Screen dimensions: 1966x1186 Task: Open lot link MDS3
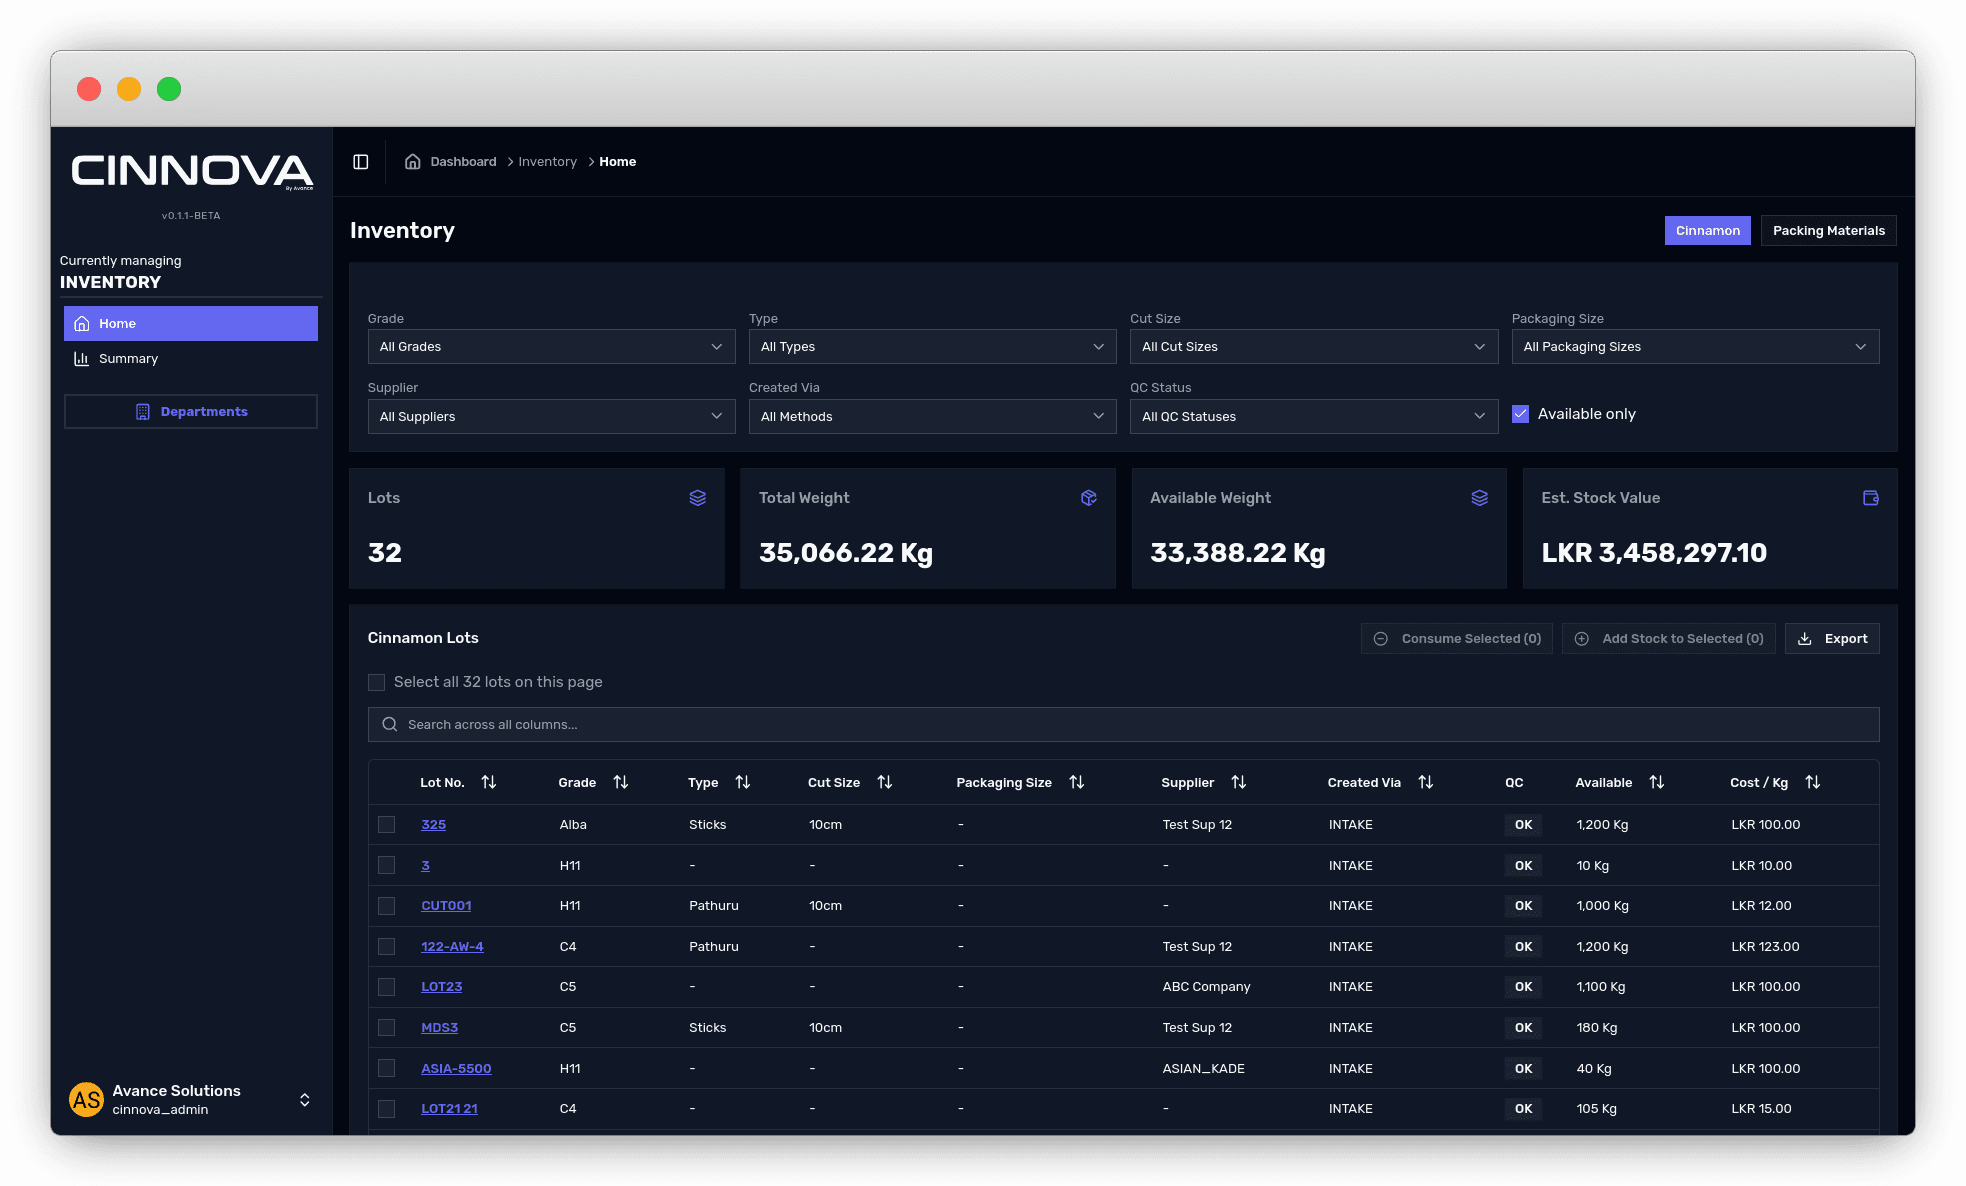coord(440,1028)
